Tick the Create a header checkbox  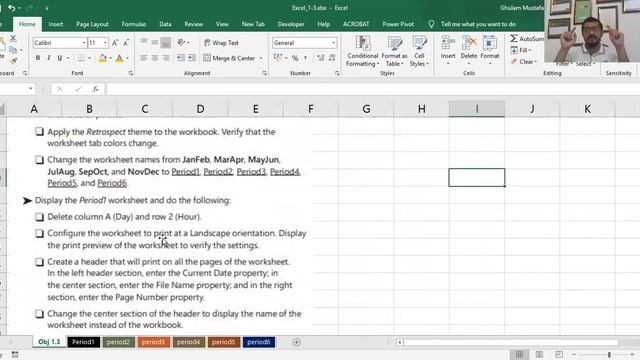pyautogui.click(x=39, y=262)
